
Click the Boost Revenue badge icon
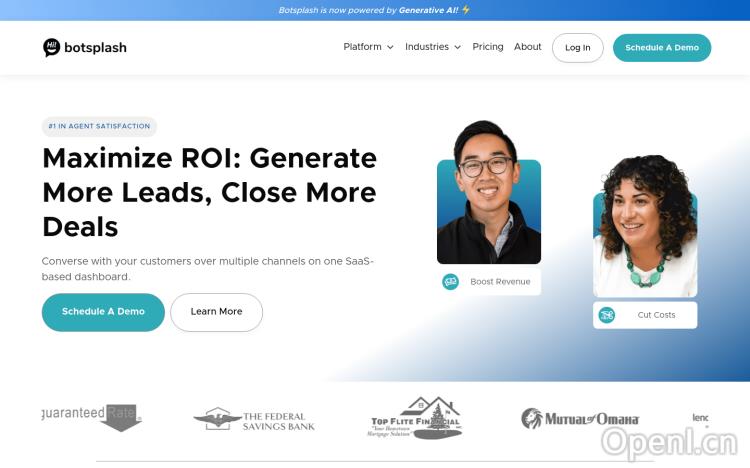(451, 282)
